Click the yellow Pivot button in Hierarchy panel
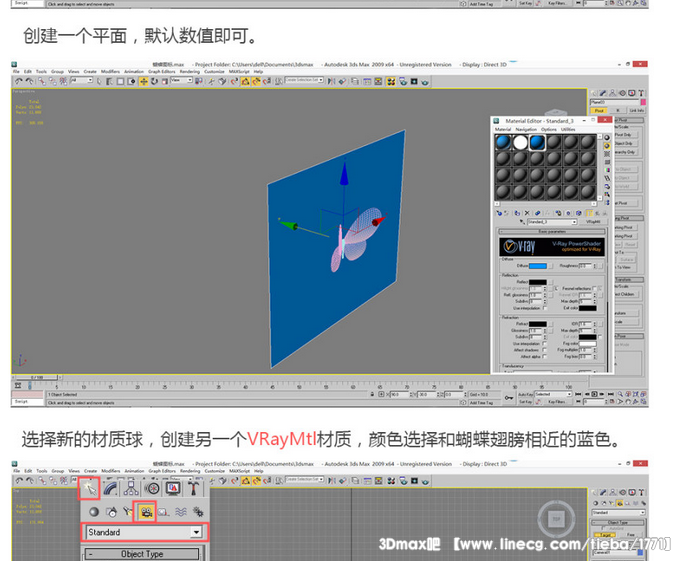Screen dimensions: 700x561 point(599,110)
